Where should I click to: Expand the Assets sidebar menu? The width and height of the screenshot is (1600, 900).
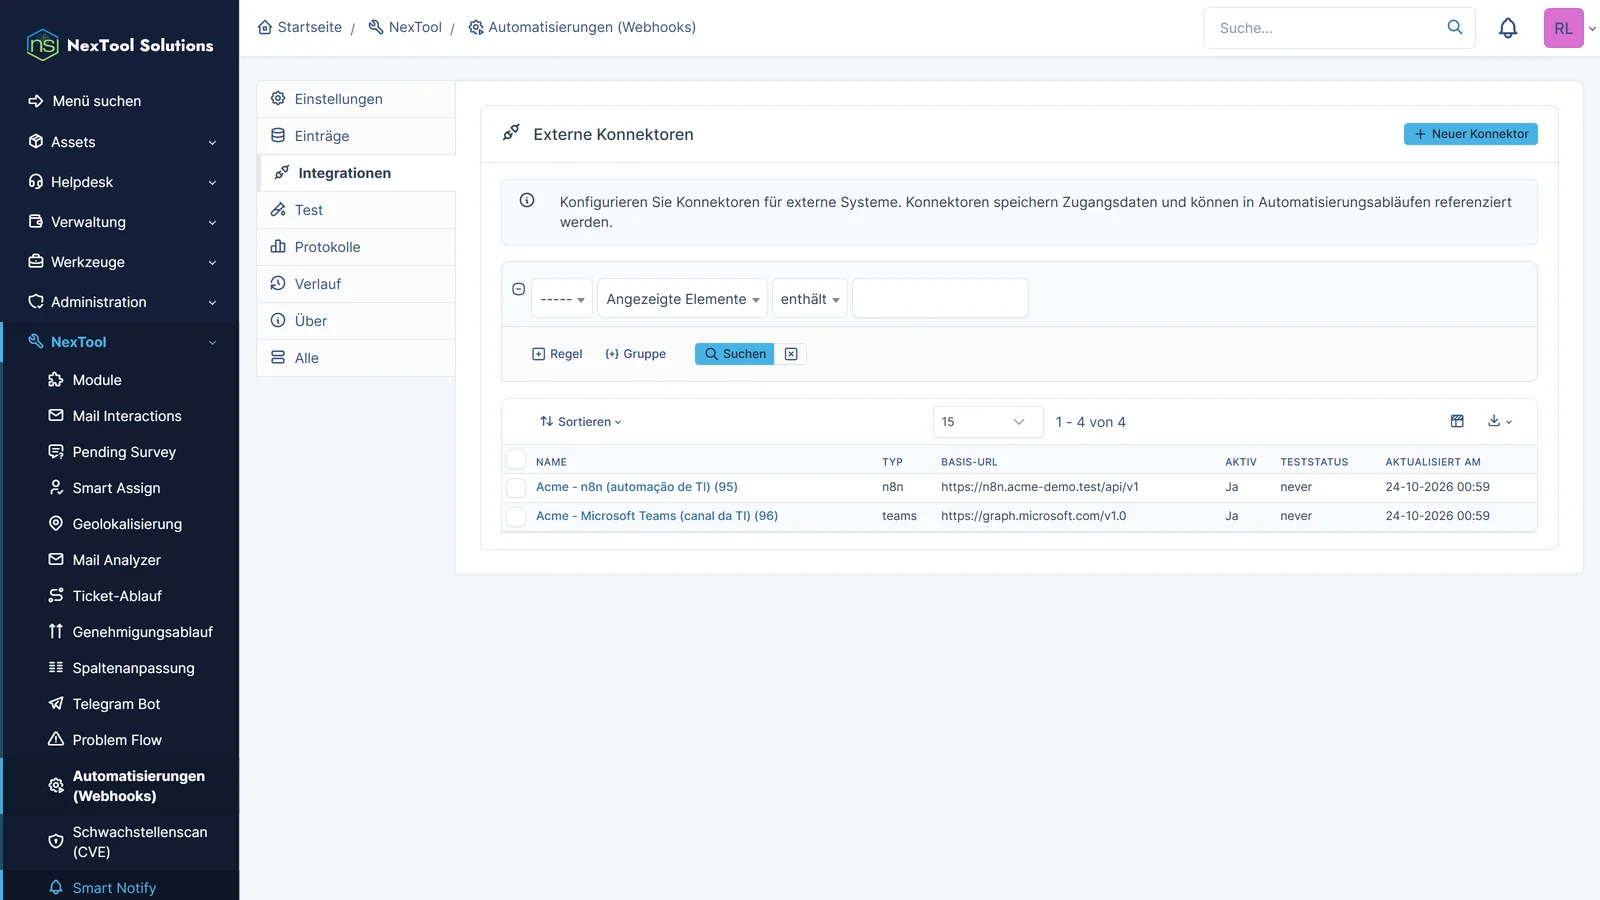point(120,142)
